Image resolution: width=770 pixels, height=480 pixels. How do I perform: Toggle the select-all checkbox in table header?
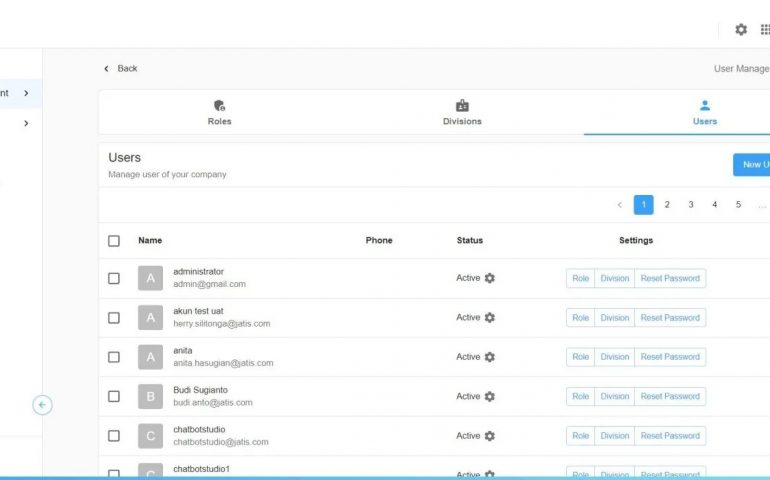point(114,241)
